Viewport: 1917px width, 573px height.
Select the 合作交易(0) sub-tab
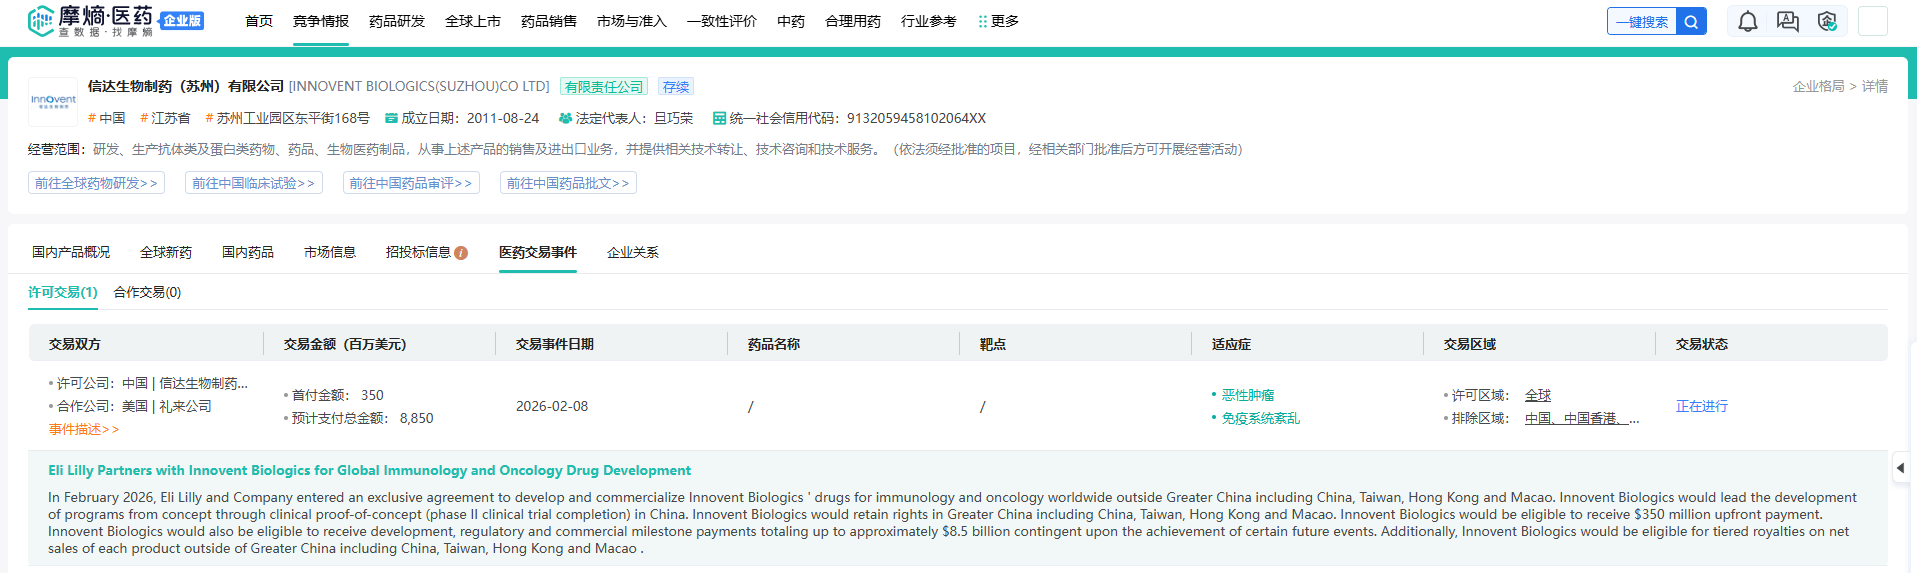(147, 292)
